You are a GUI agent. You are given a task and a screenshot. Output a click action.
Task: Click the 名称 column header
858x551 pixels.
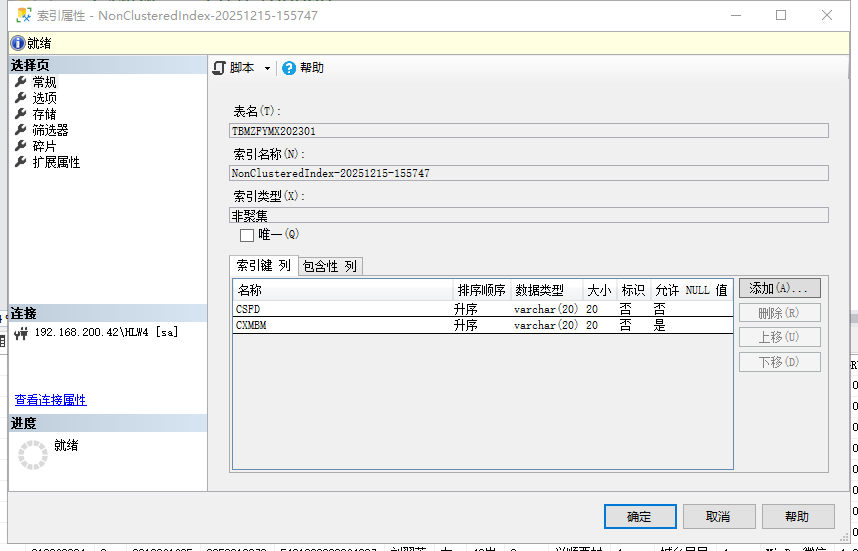point(343,290)
